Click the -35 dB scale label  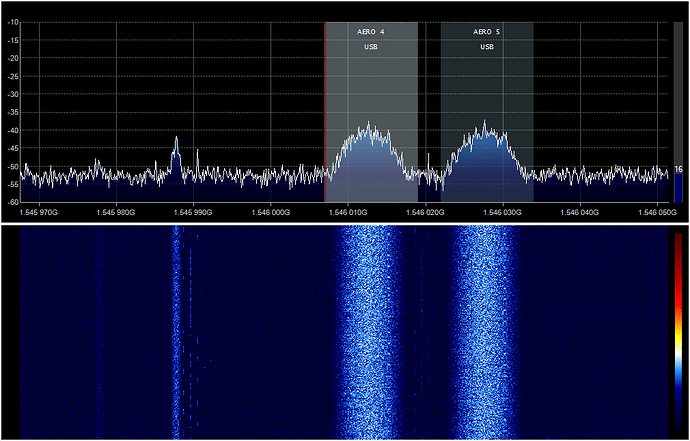point(12,112)
